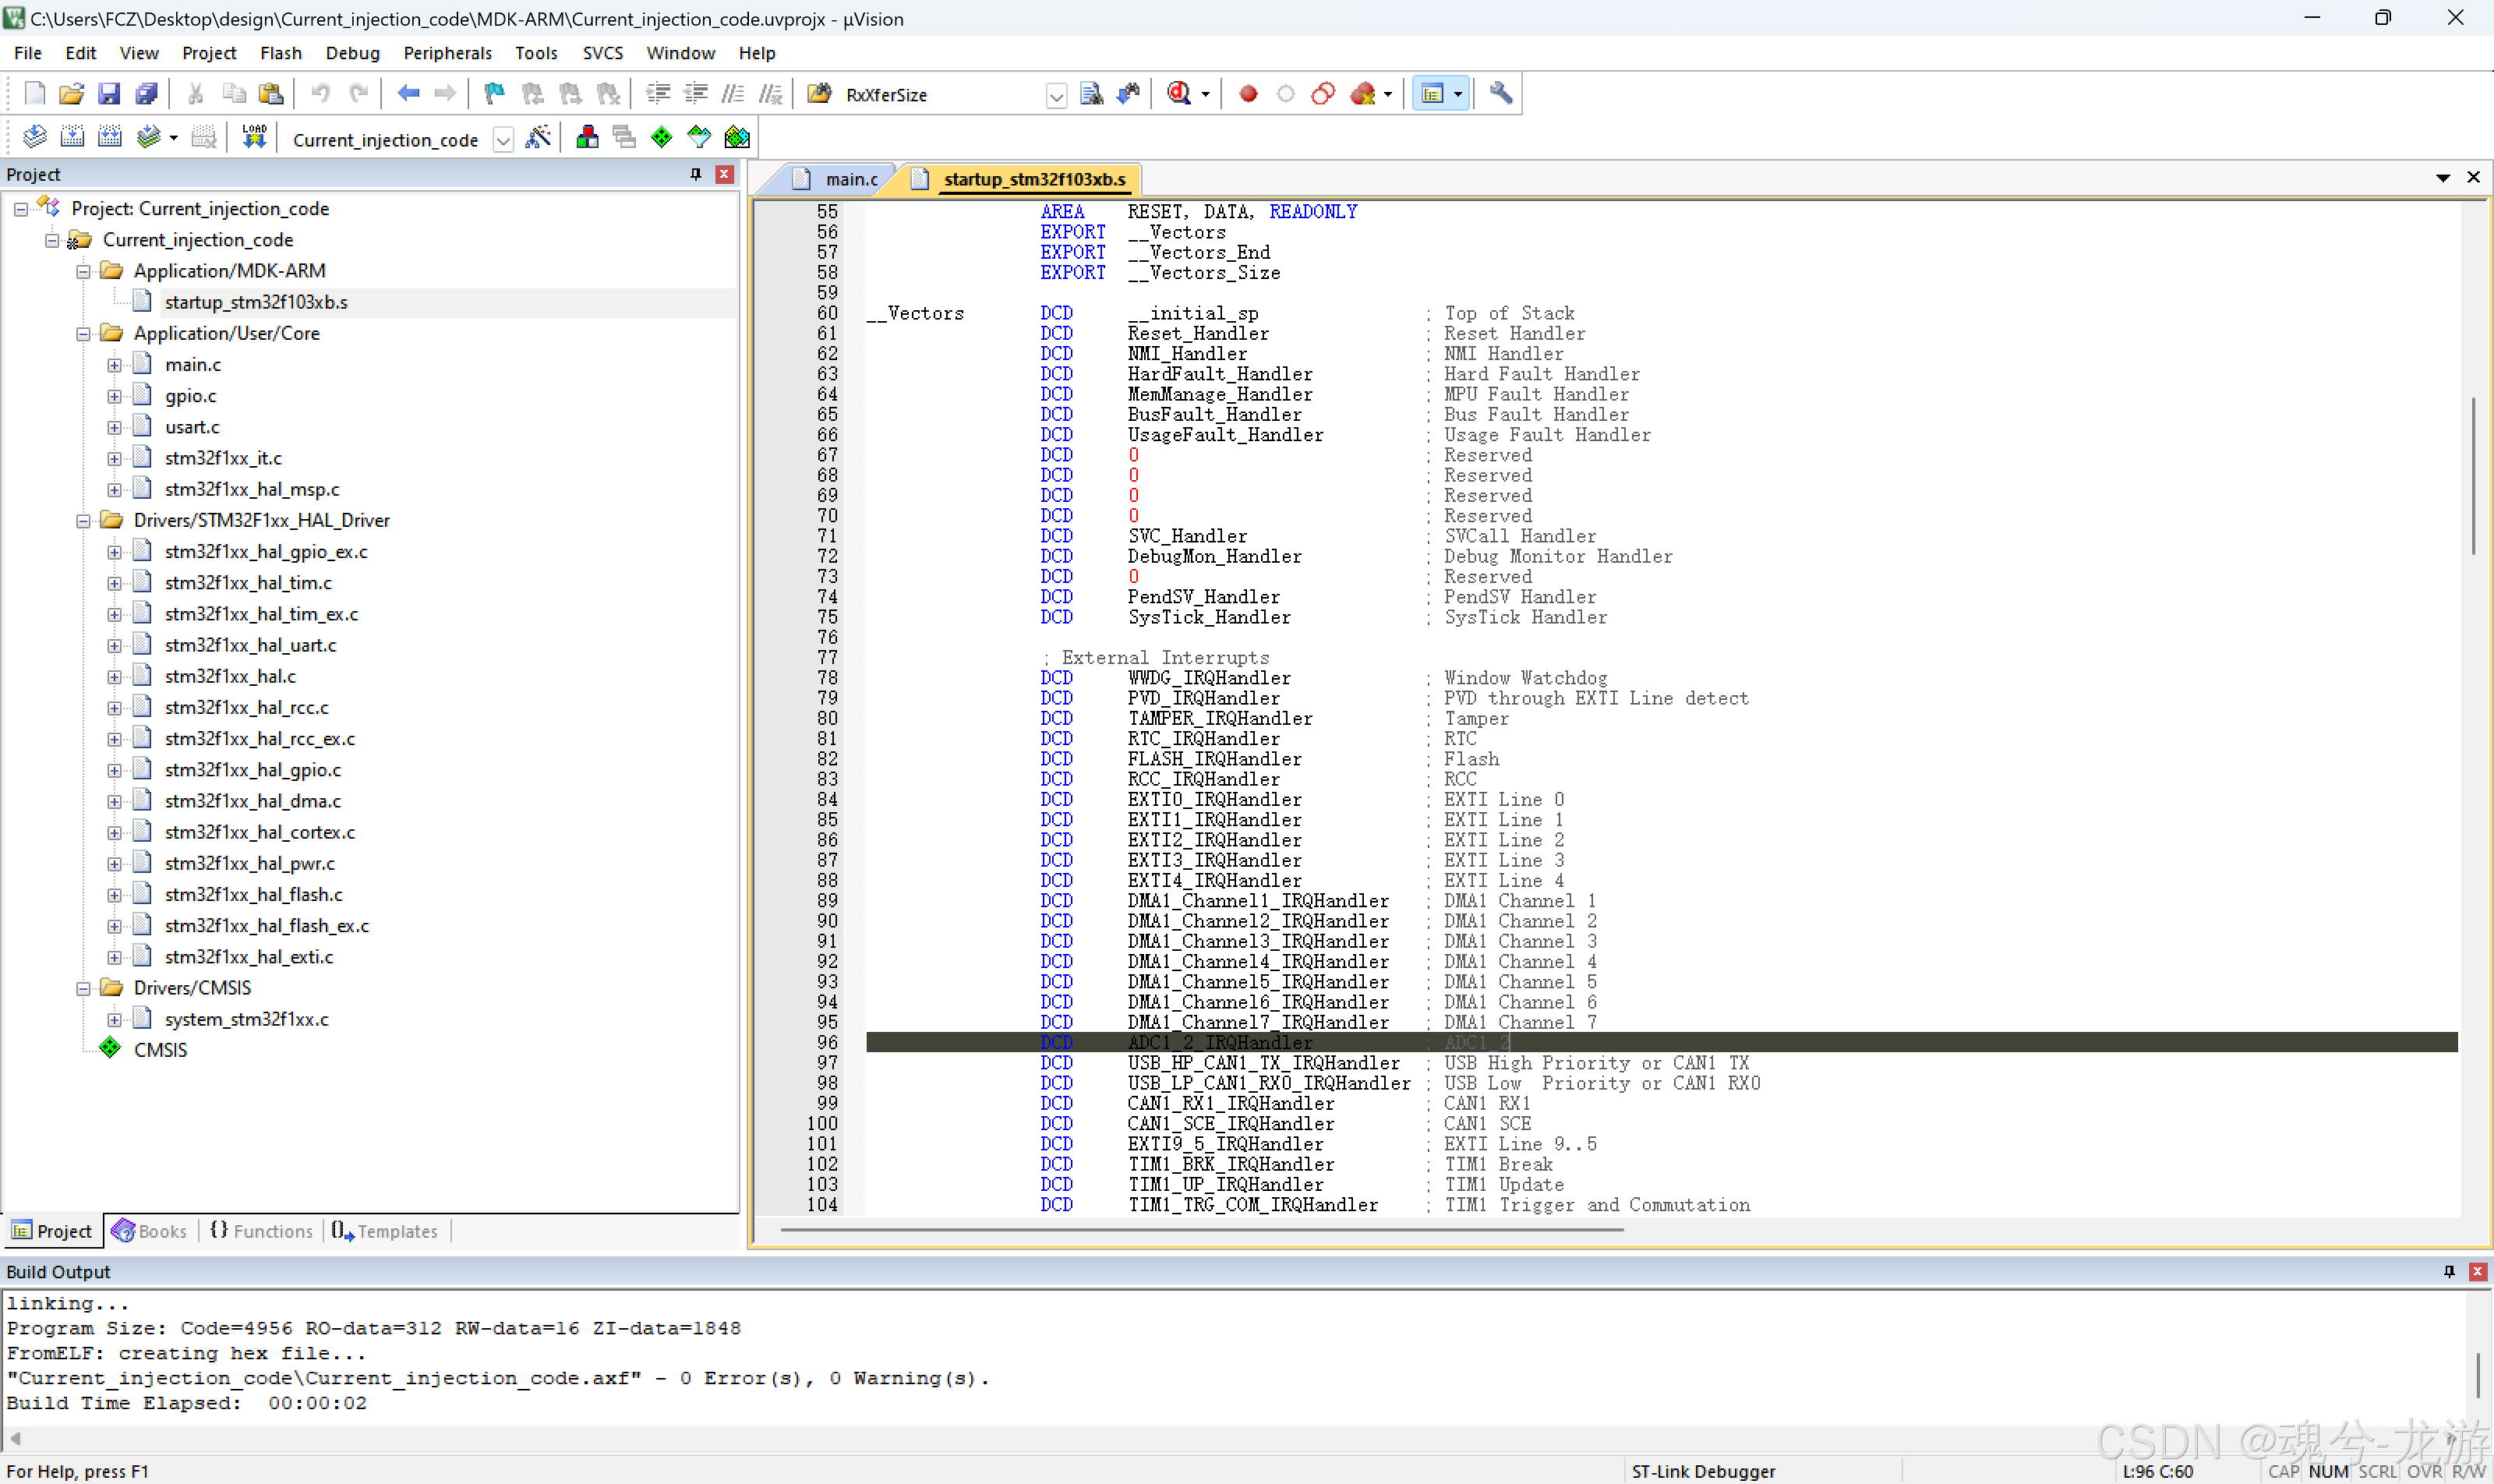Image resolution: width=2494 pixels, height=1484 pixels.
Task: Toggle pin on Project panel
Action: pos(696,174)
